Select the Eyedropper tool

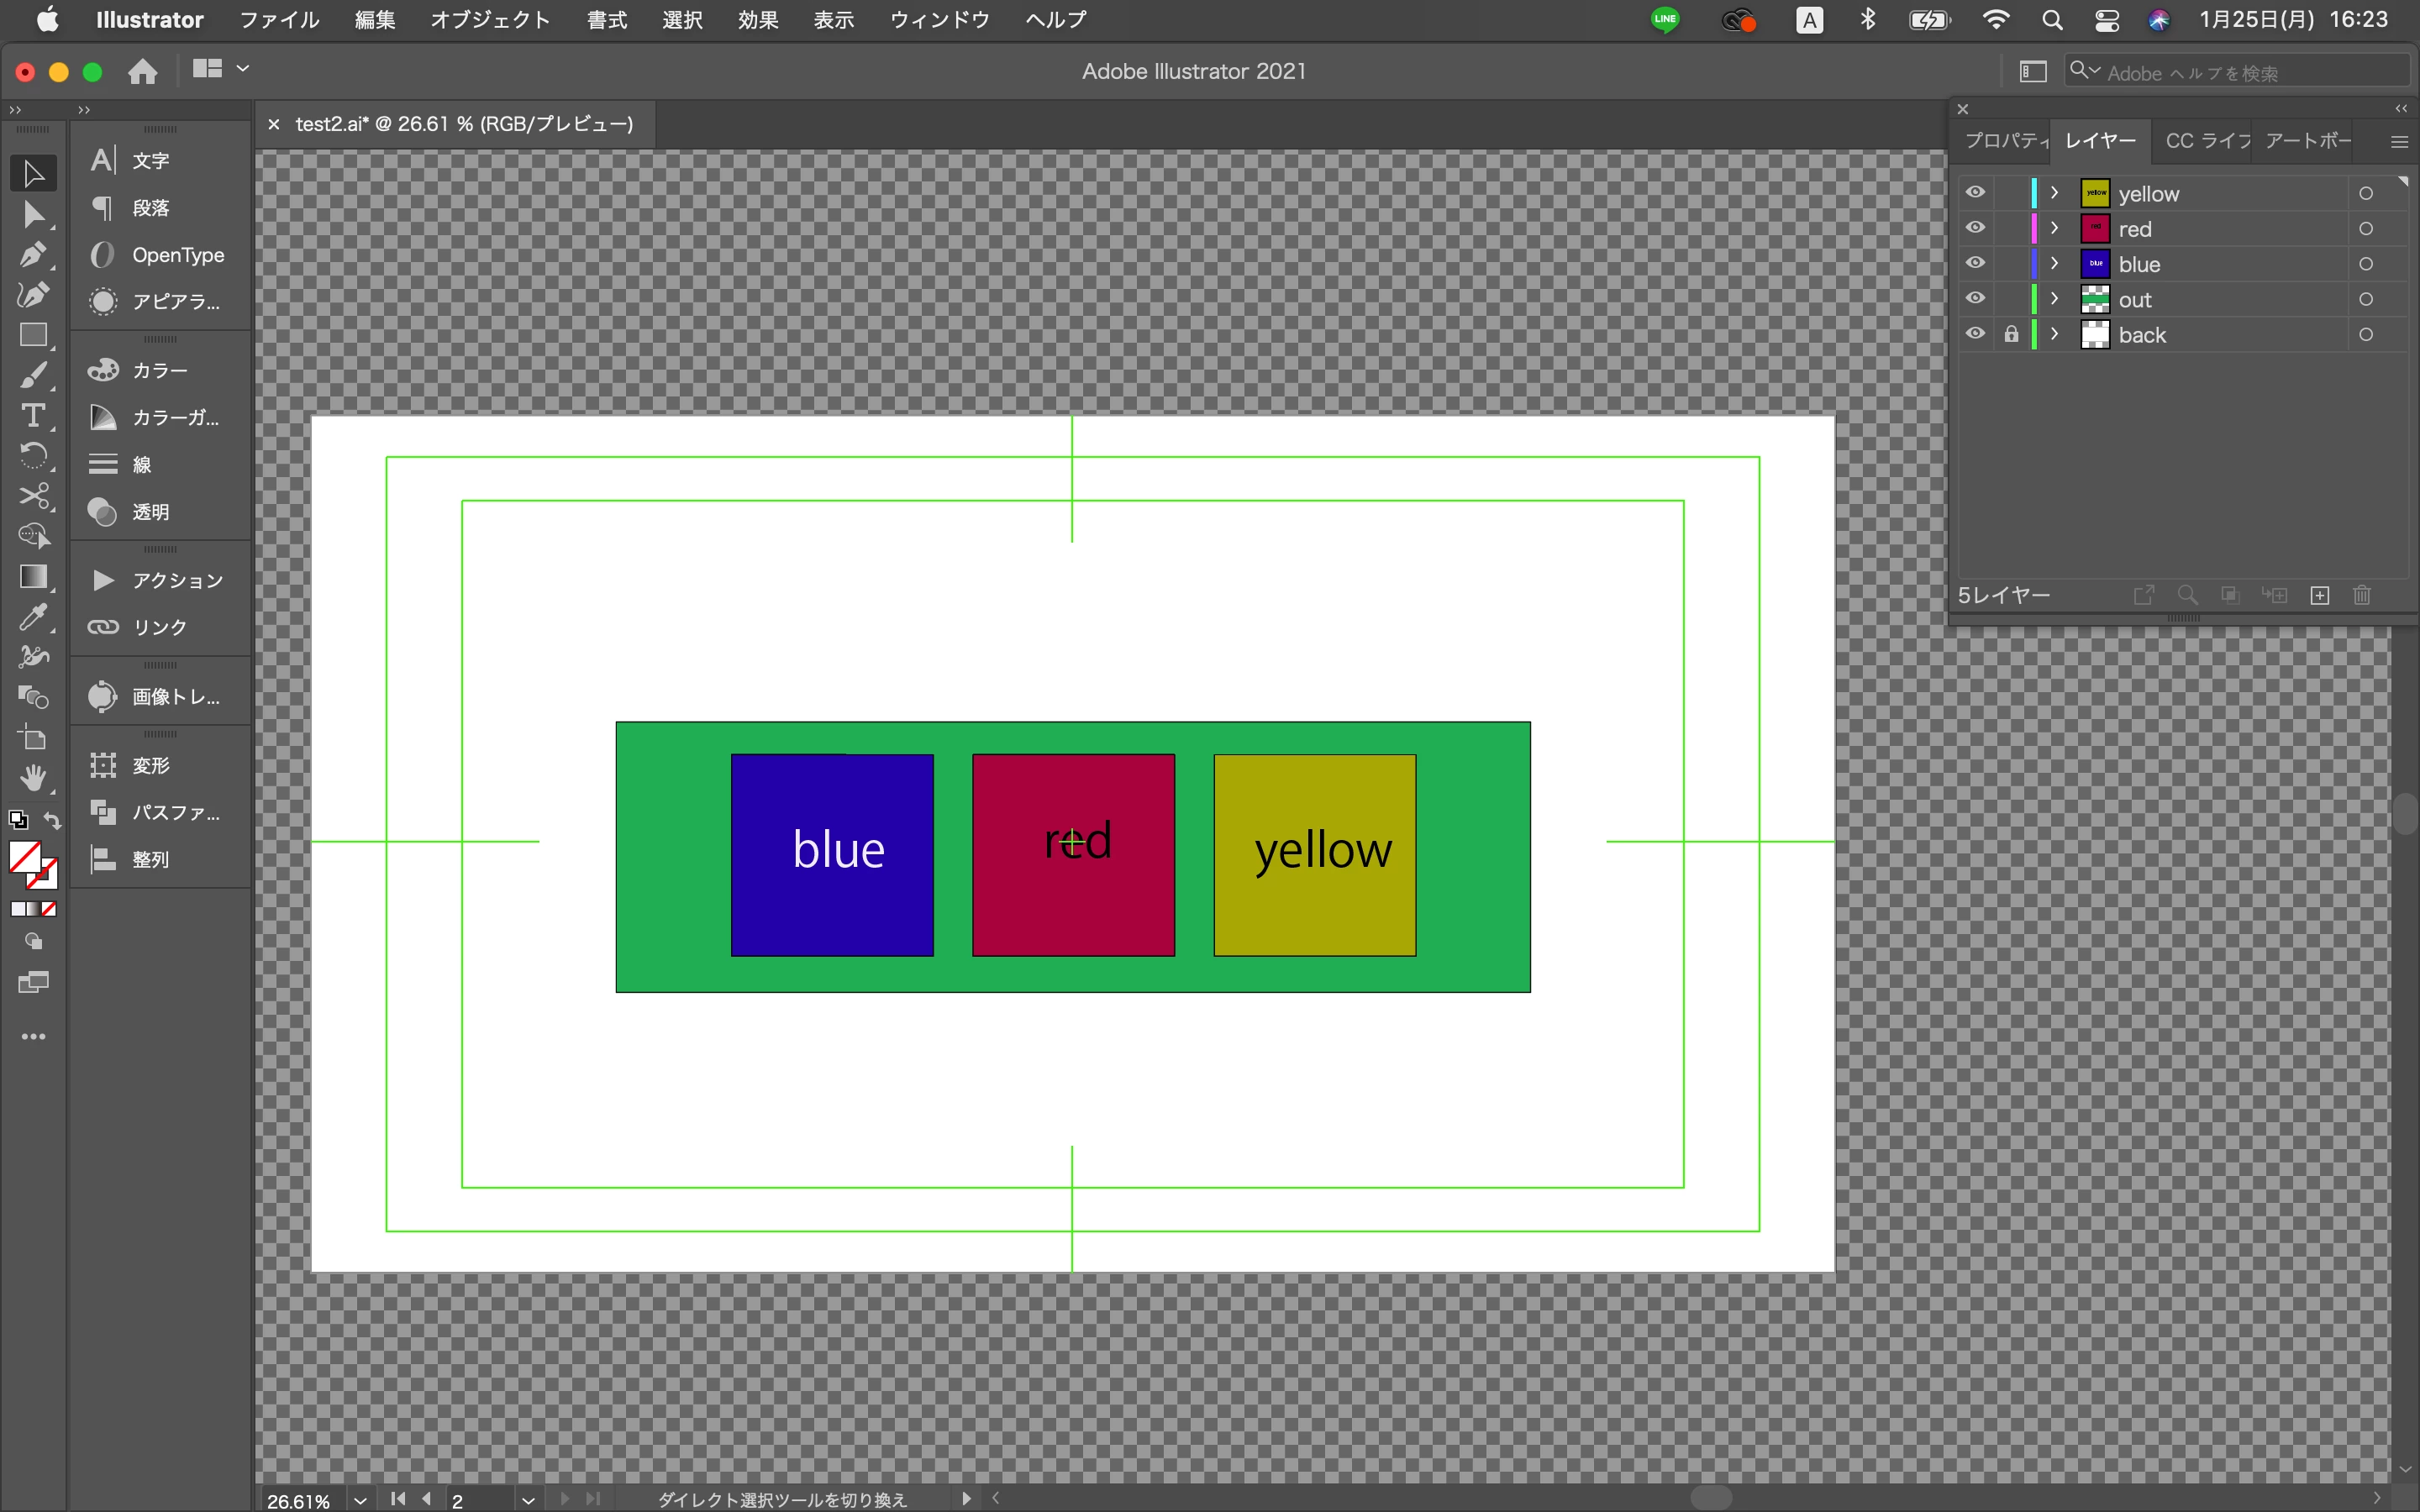point(33,617)
